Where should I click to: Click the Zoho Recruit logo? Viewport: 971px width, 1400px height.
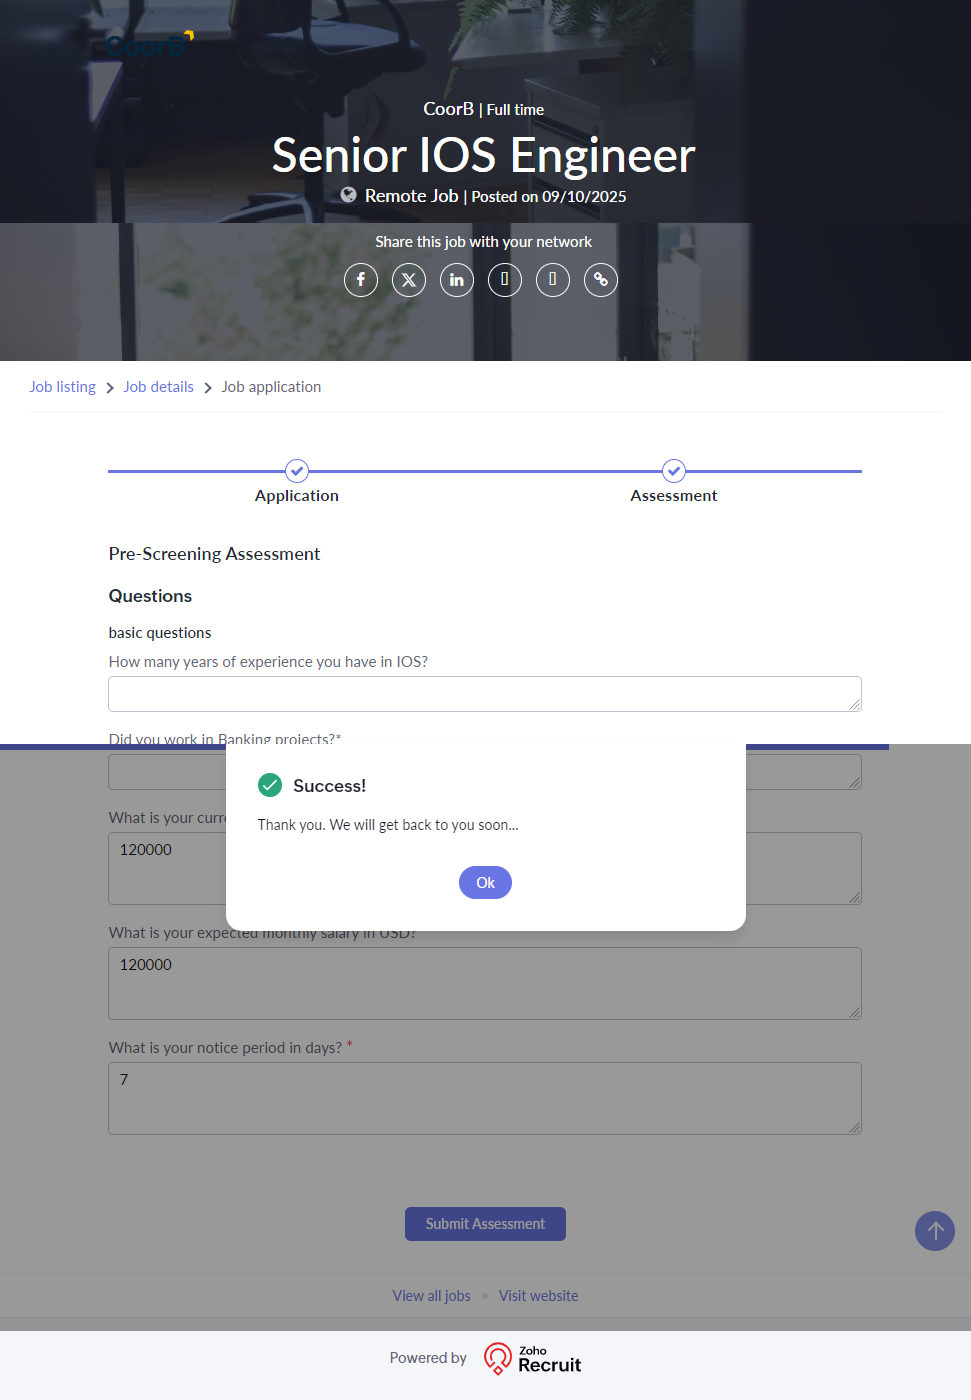point(533,1358)
